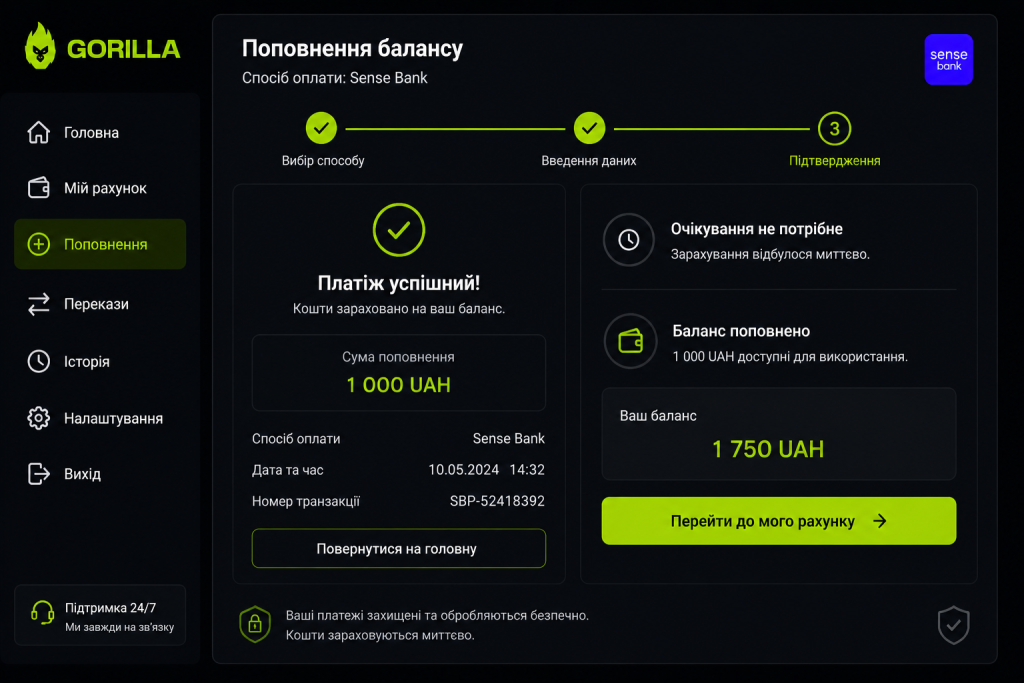Select step 3 Підтвердження circle
This screenshot has height=683, width=1024.
pos(834,129)
